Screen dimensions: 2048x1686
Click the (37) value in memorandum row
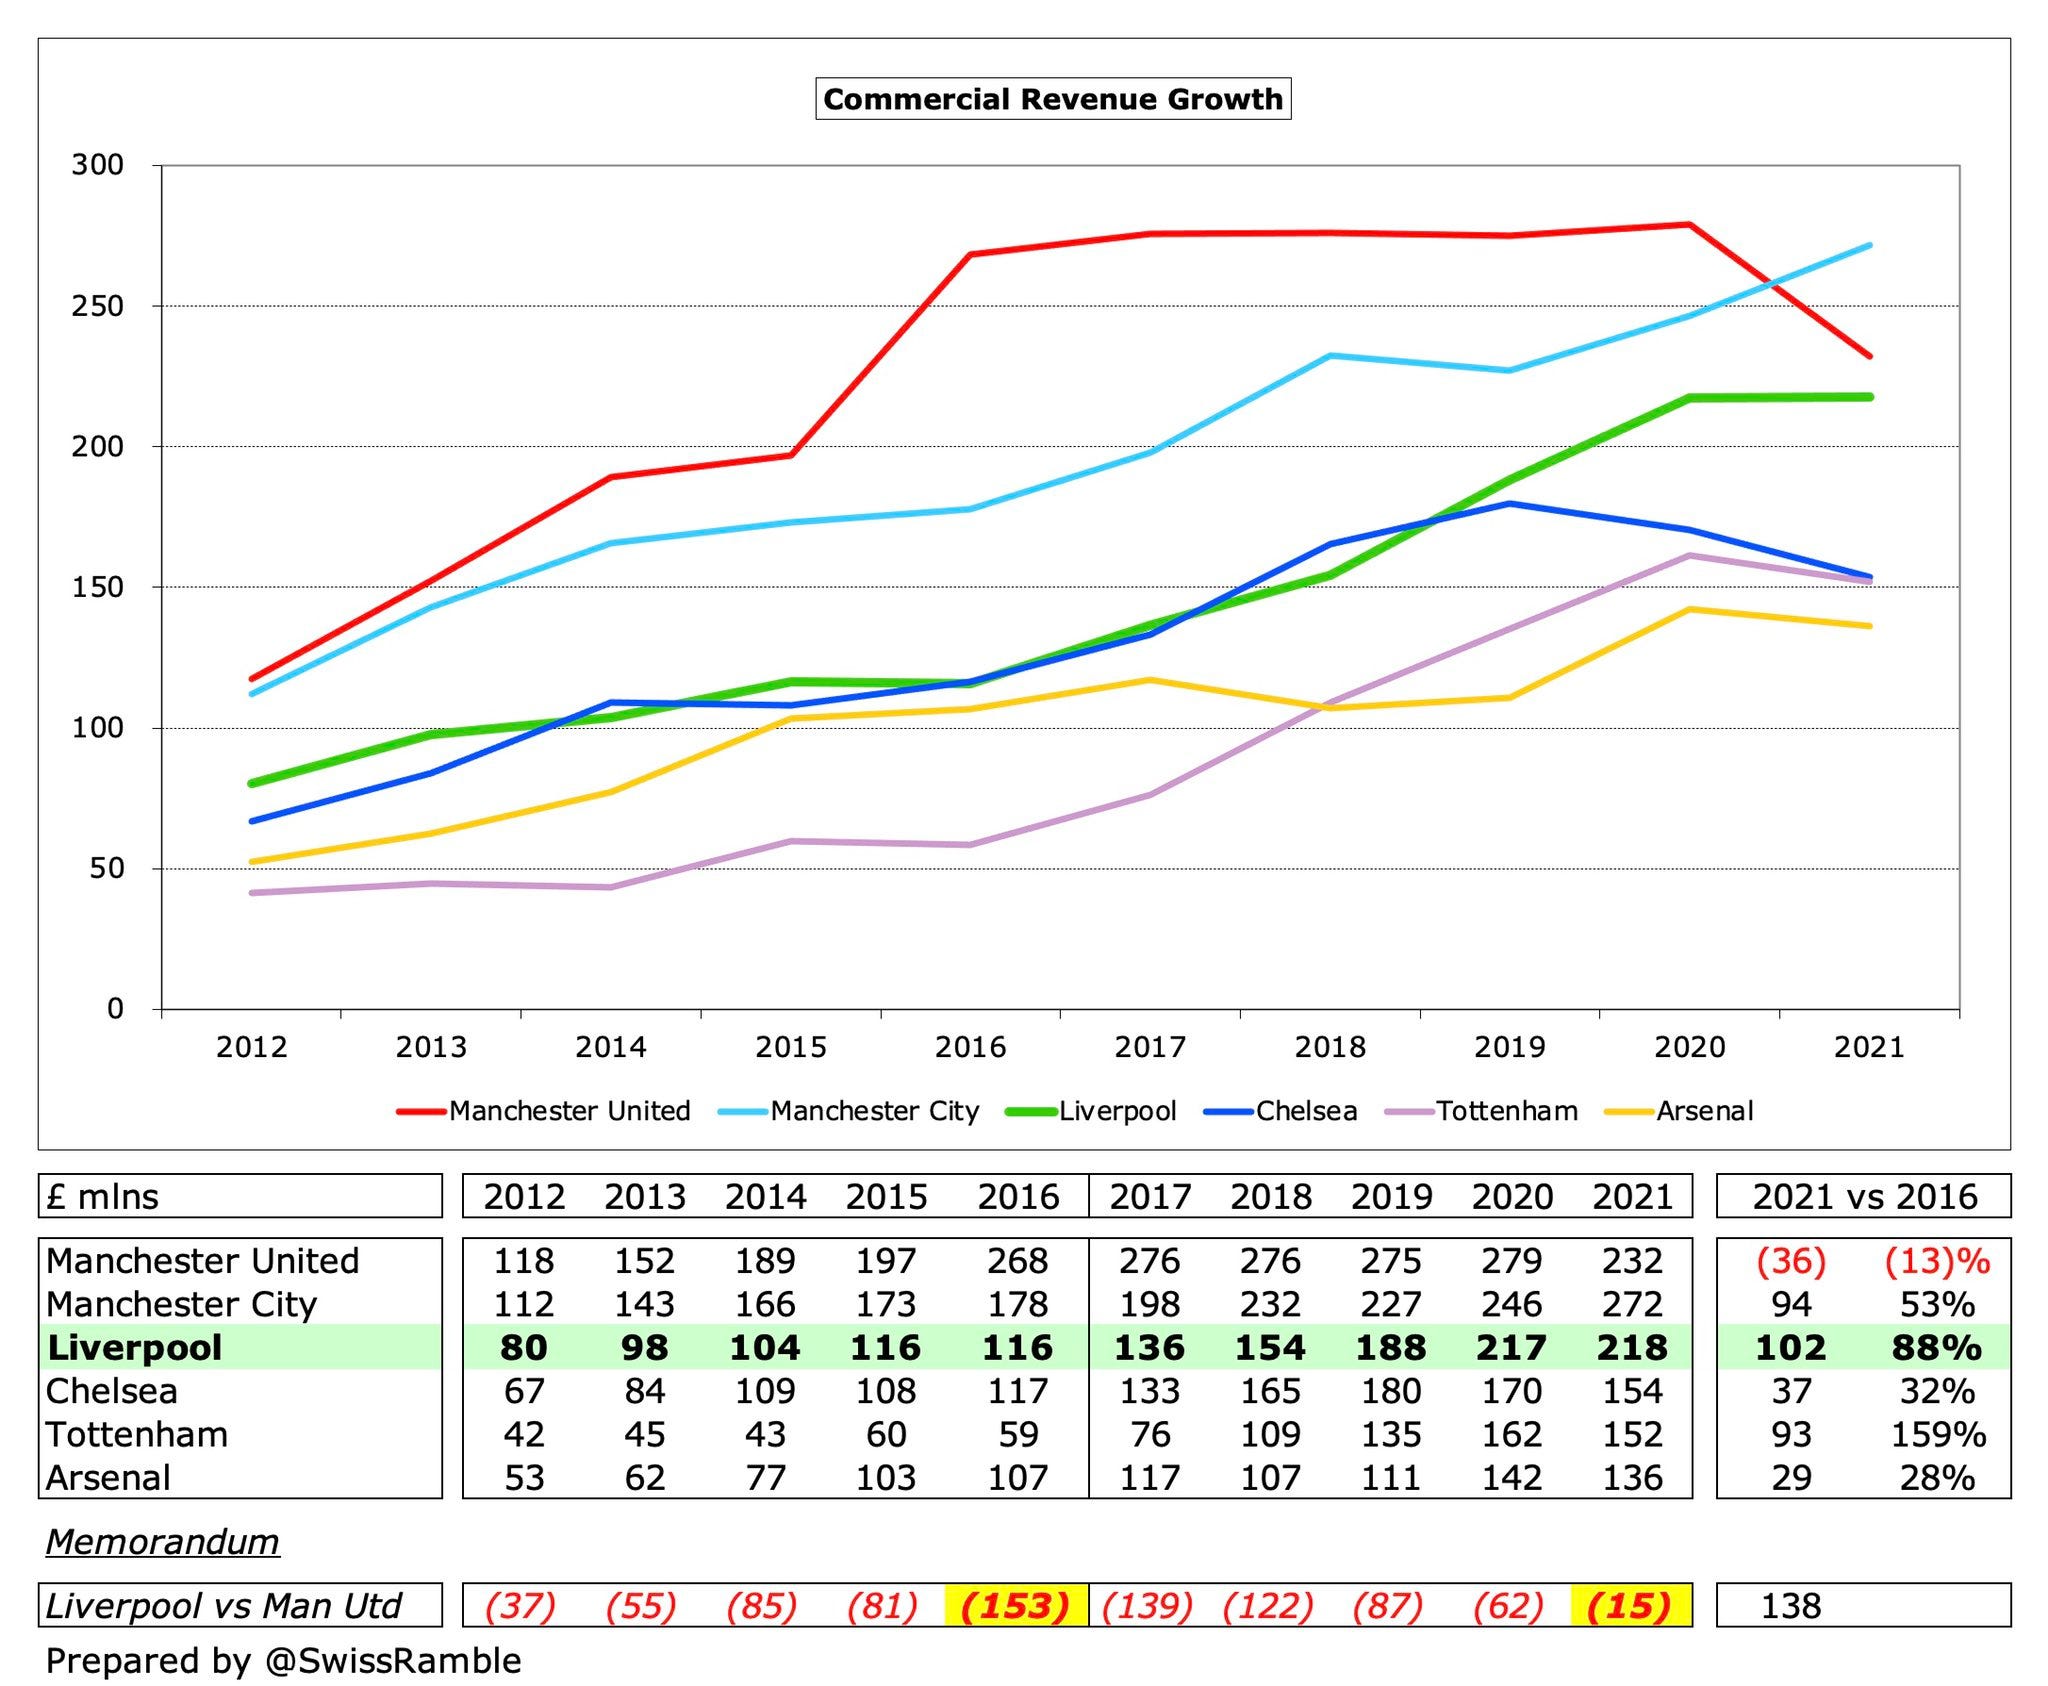point(521,1605)
